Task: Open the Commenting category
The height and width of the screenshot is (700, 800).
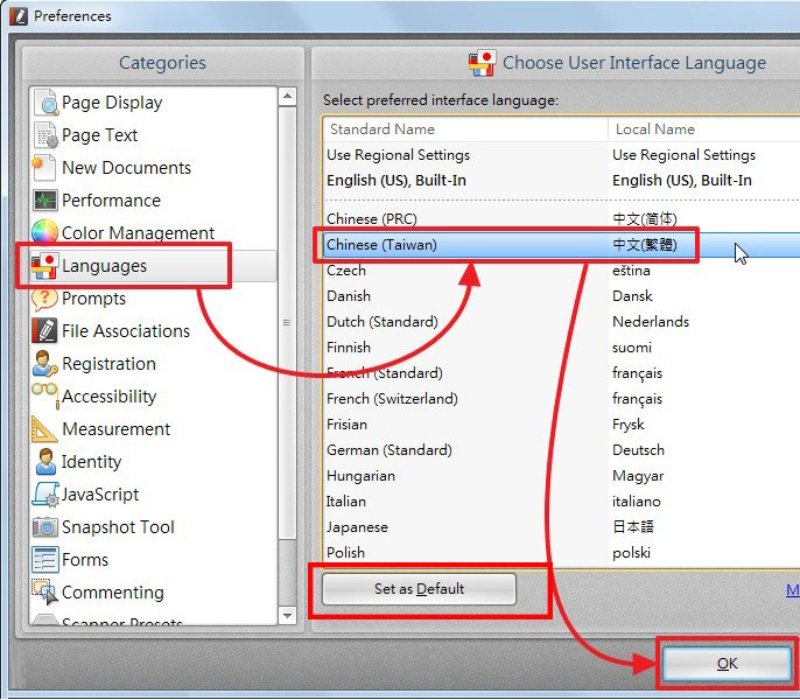Action: click(x=112, y=592)
